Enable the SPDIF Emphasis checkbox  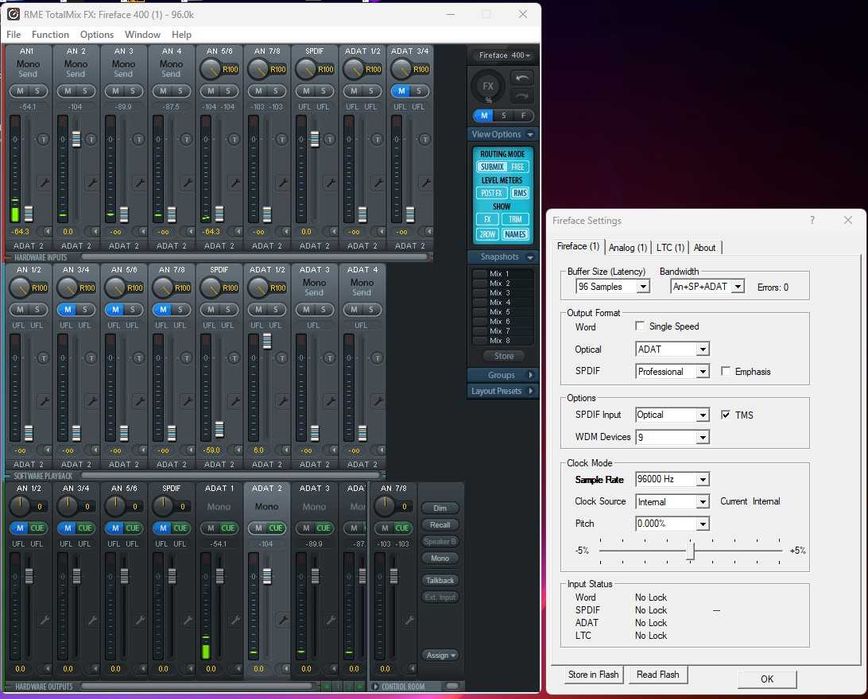tap(725, 371)
